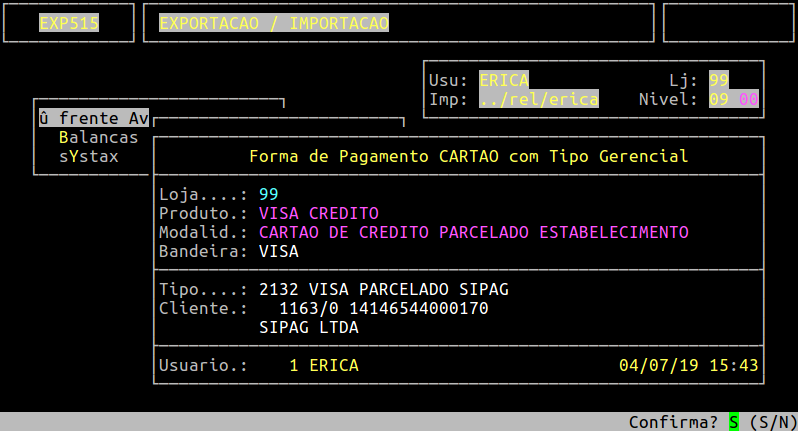
Task: Click Tipo 2132 VISA PARCELADO SIPAG
Action: click(x=383, y=289)
